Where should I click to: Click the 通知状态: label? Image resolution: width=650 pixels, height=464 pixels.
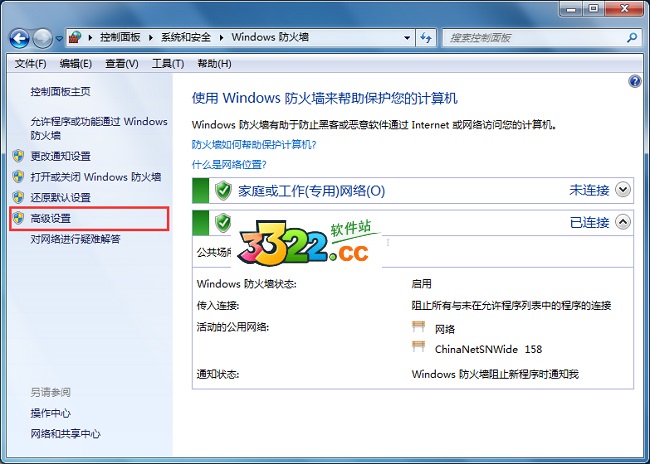pos(218,374)
